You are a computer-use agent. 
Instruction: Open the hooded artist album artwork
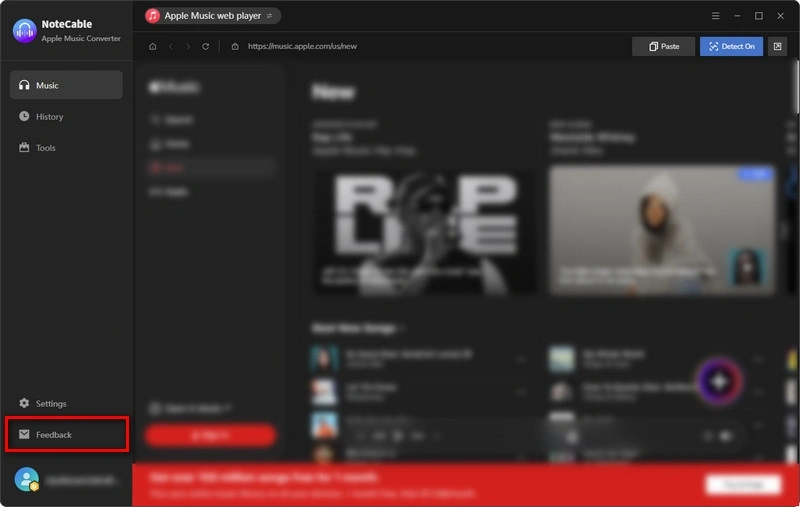click(662, 231)
